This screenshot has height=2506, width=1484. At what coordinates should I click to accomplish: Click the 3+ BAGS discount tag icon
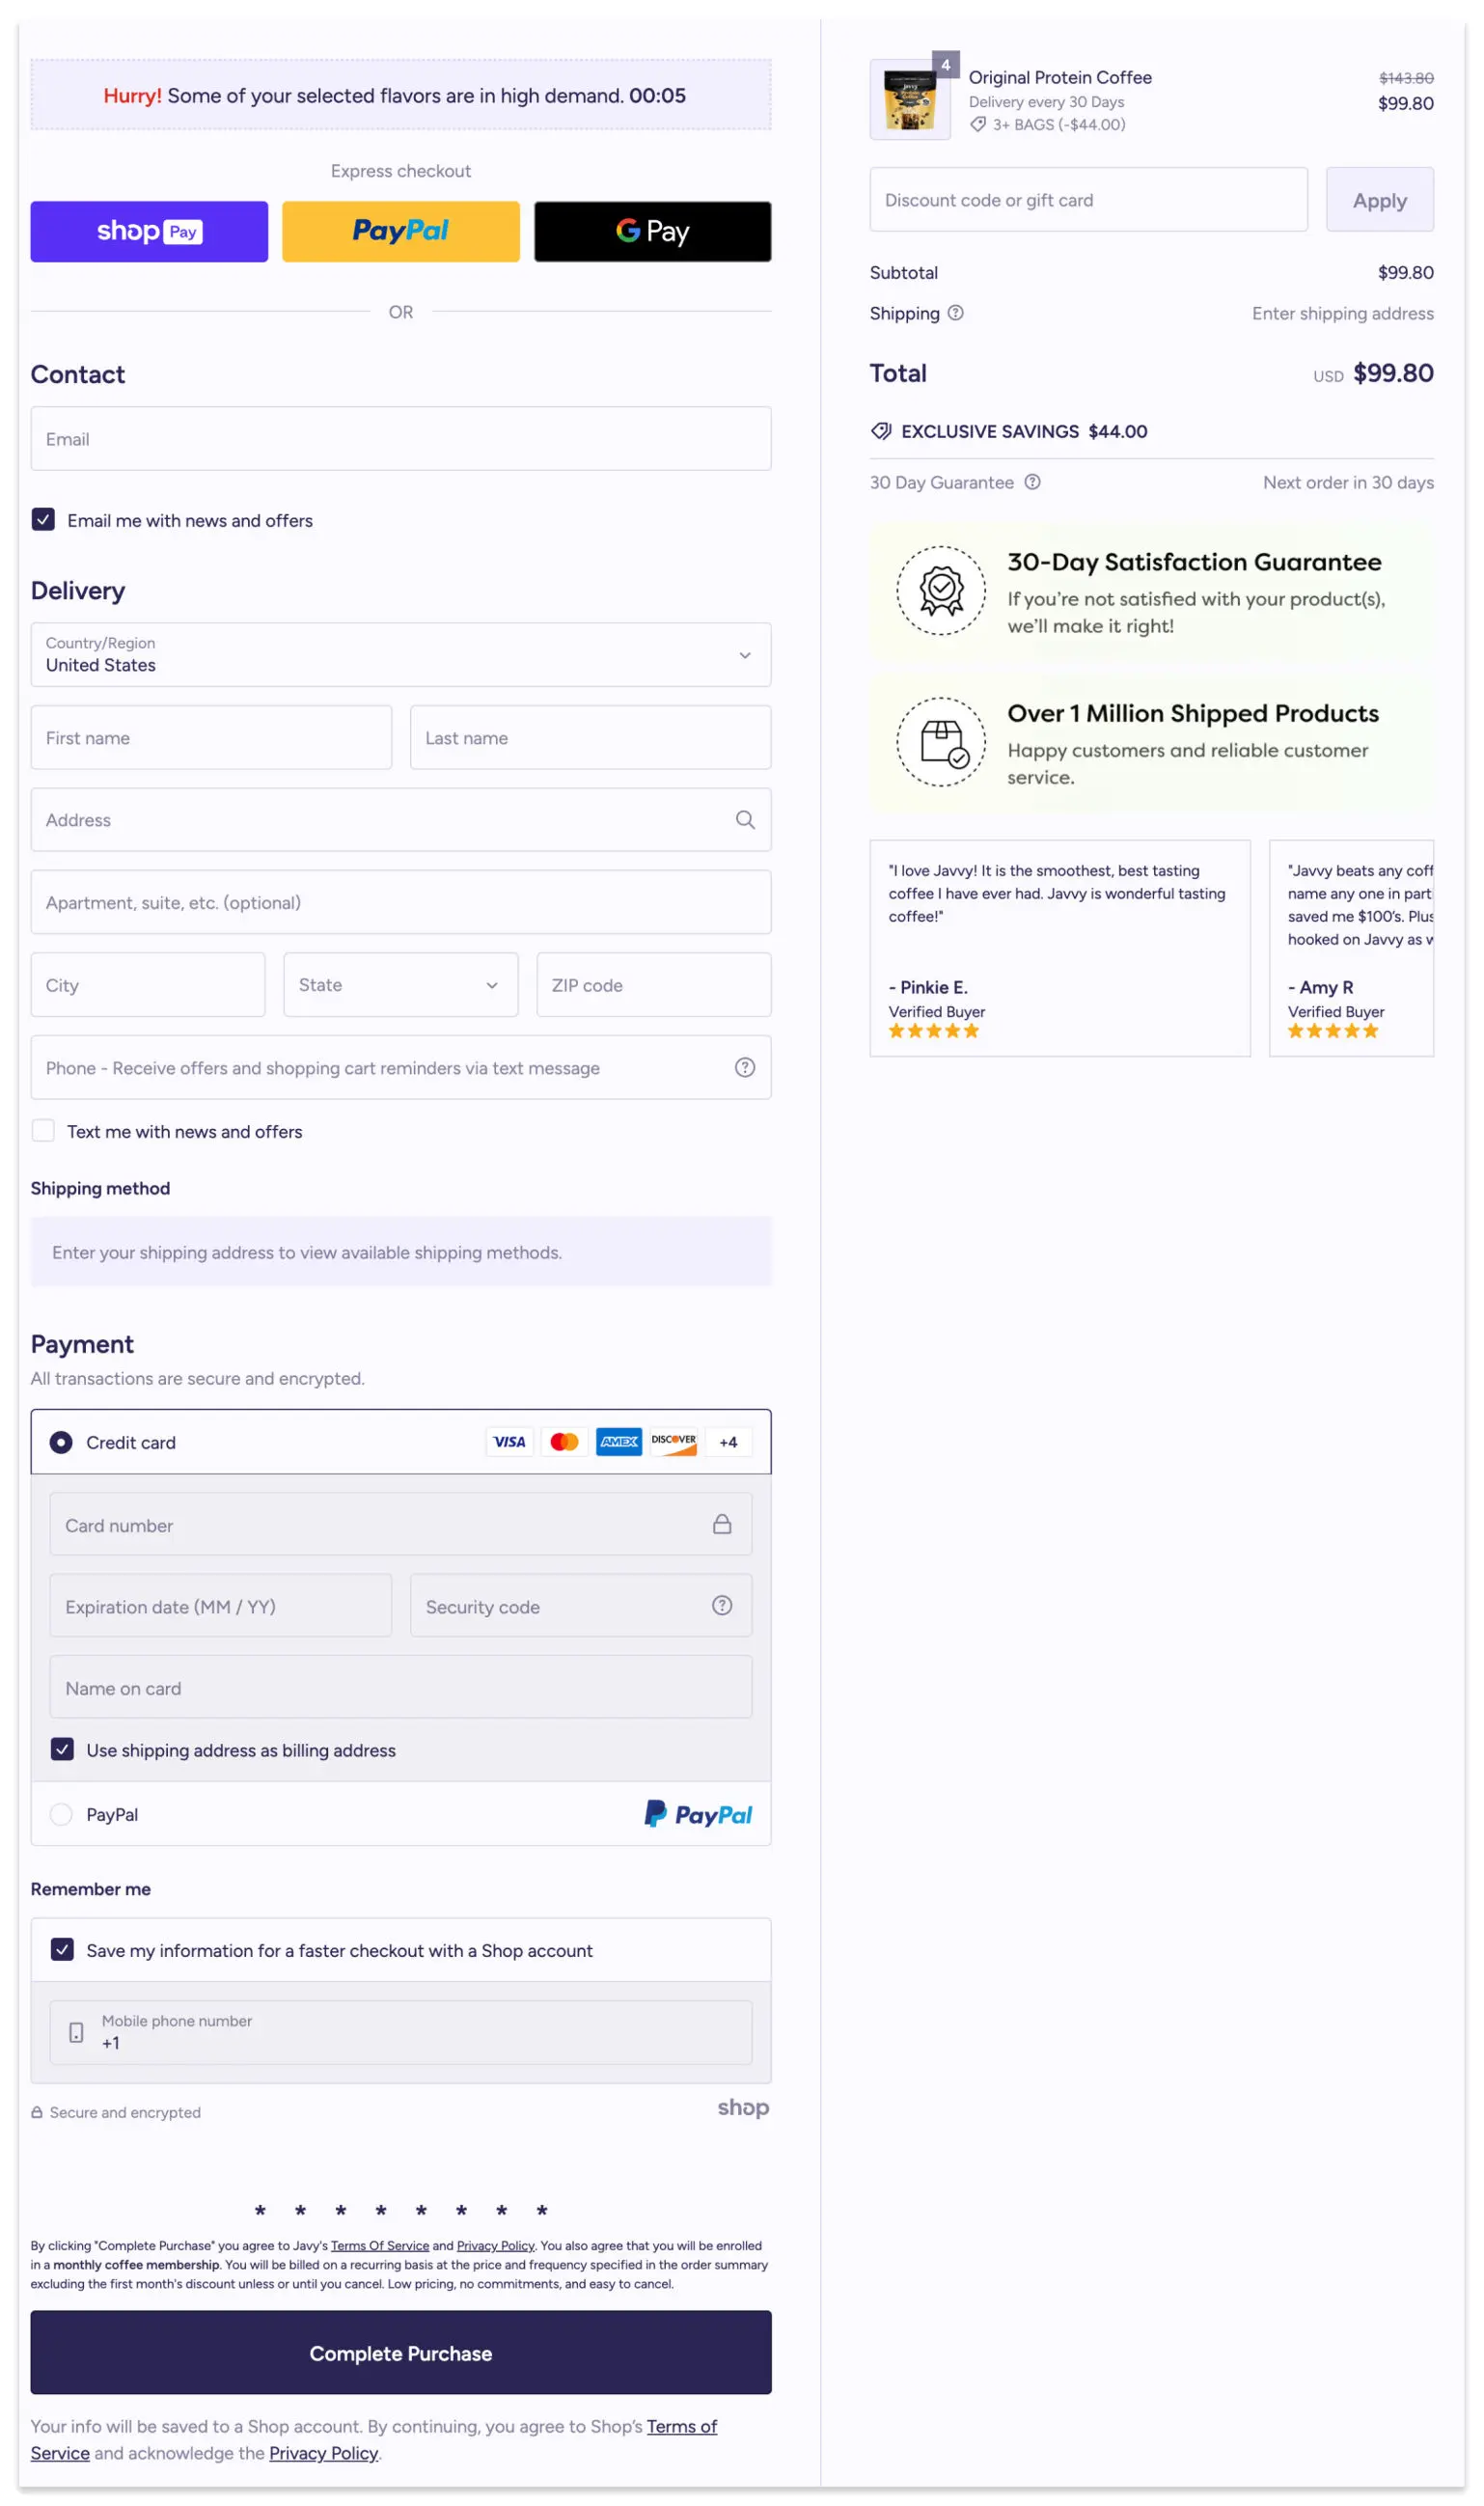pyautogui.click(x=978, y=124)
